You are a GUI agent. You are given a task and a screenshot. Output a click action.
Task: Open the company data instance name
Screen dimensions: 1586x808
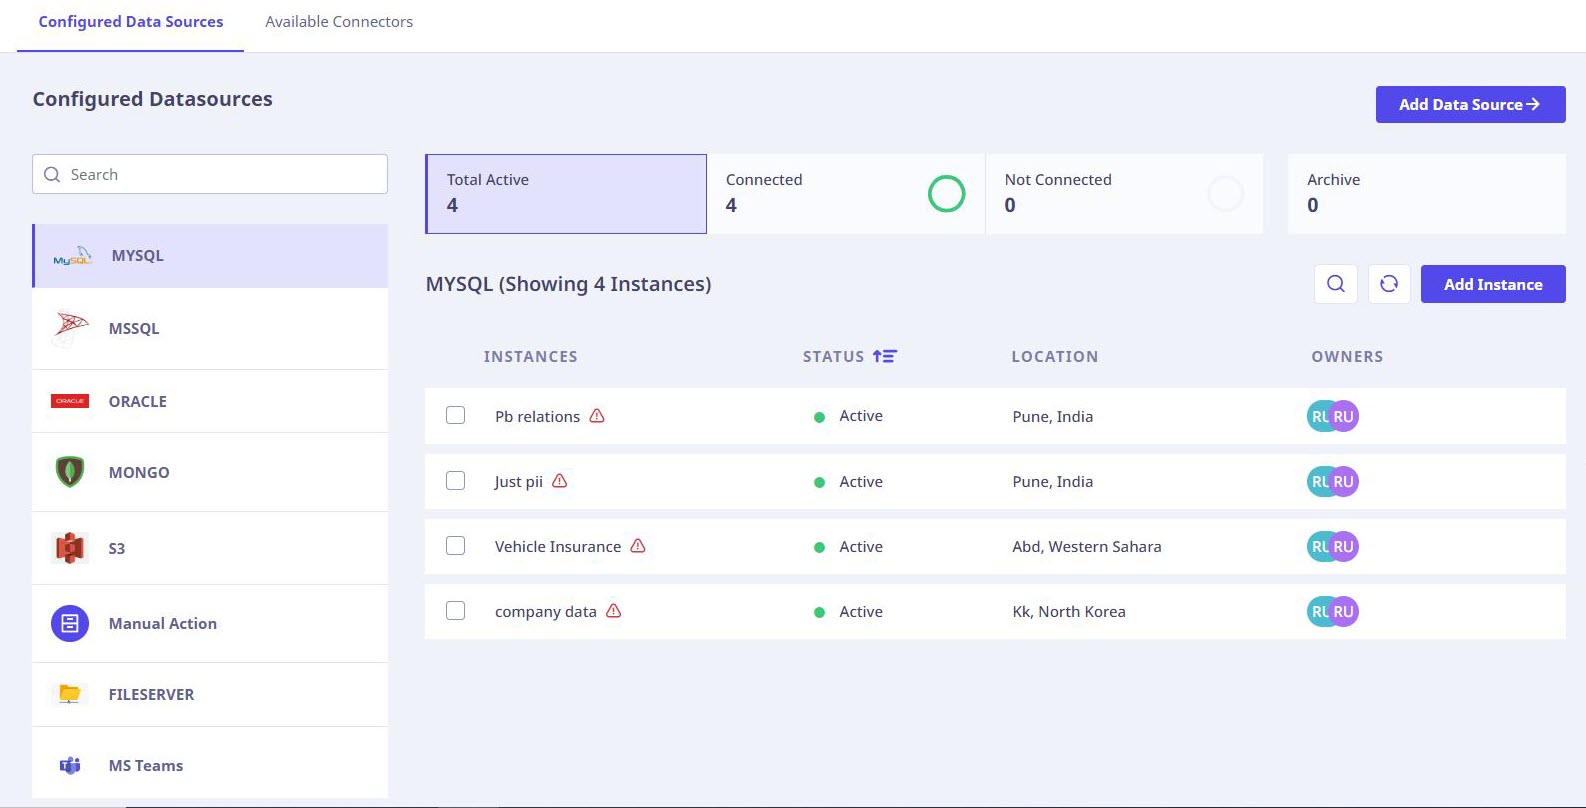(545, 612)
